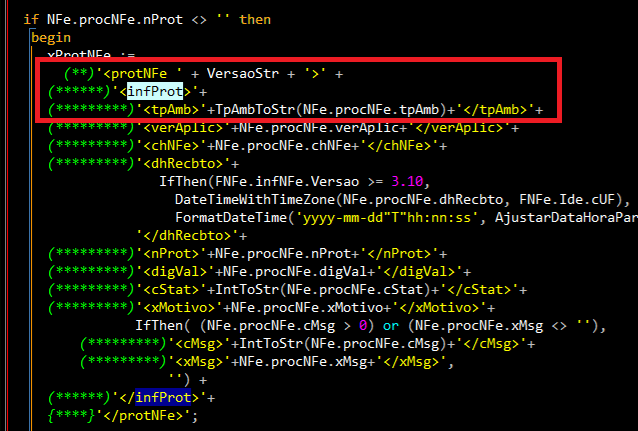Click the '</protNFe>' closing tag string
Viewport: 638px width, 431px height.
pyautogui.click(x=143, y=414)
